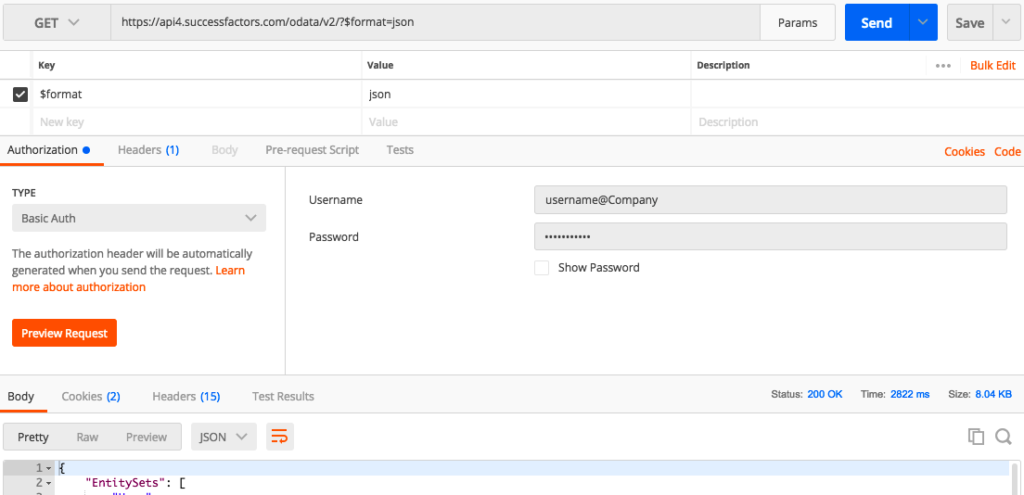Image resolution: width=1024 pixels, height=495 pixels.
Task: Expand the Basic Auth type dropdown
Action: coord(139,218)
